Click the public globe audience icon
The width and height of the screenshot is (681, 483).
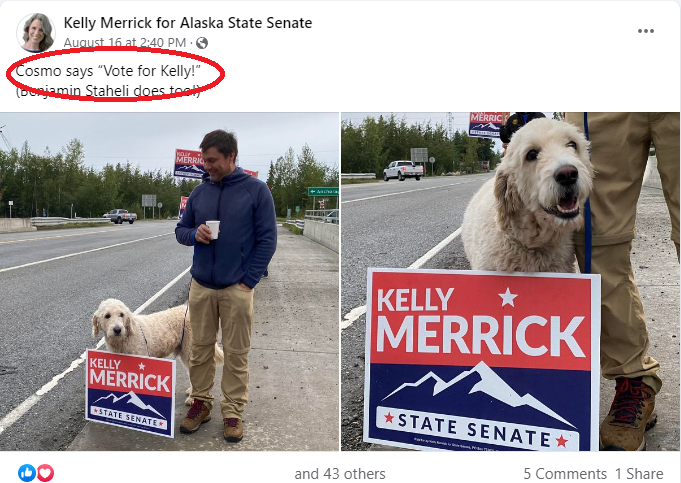coord(202,43)
